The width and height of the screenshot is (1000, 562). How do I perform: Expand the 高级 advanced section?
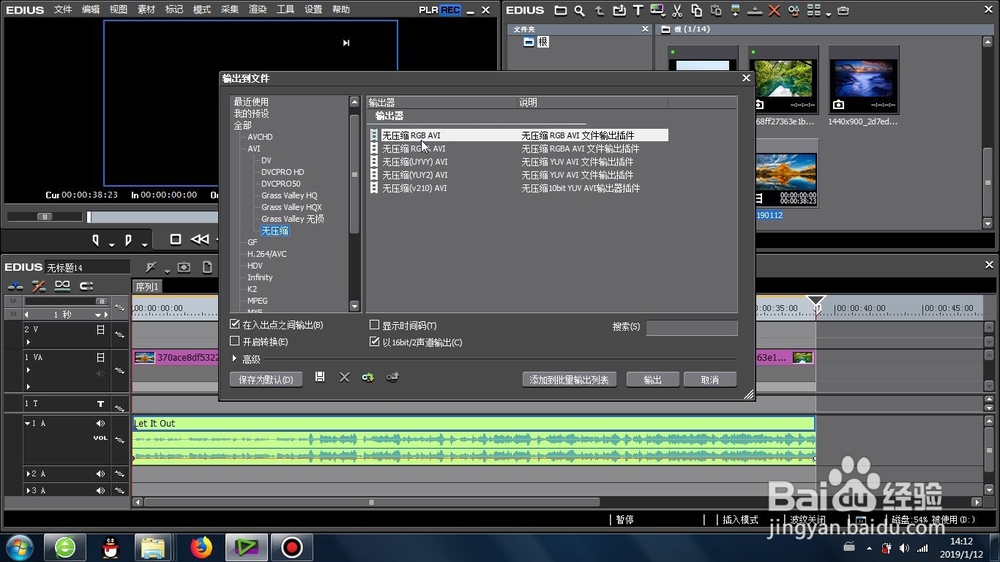coord(235,359)
